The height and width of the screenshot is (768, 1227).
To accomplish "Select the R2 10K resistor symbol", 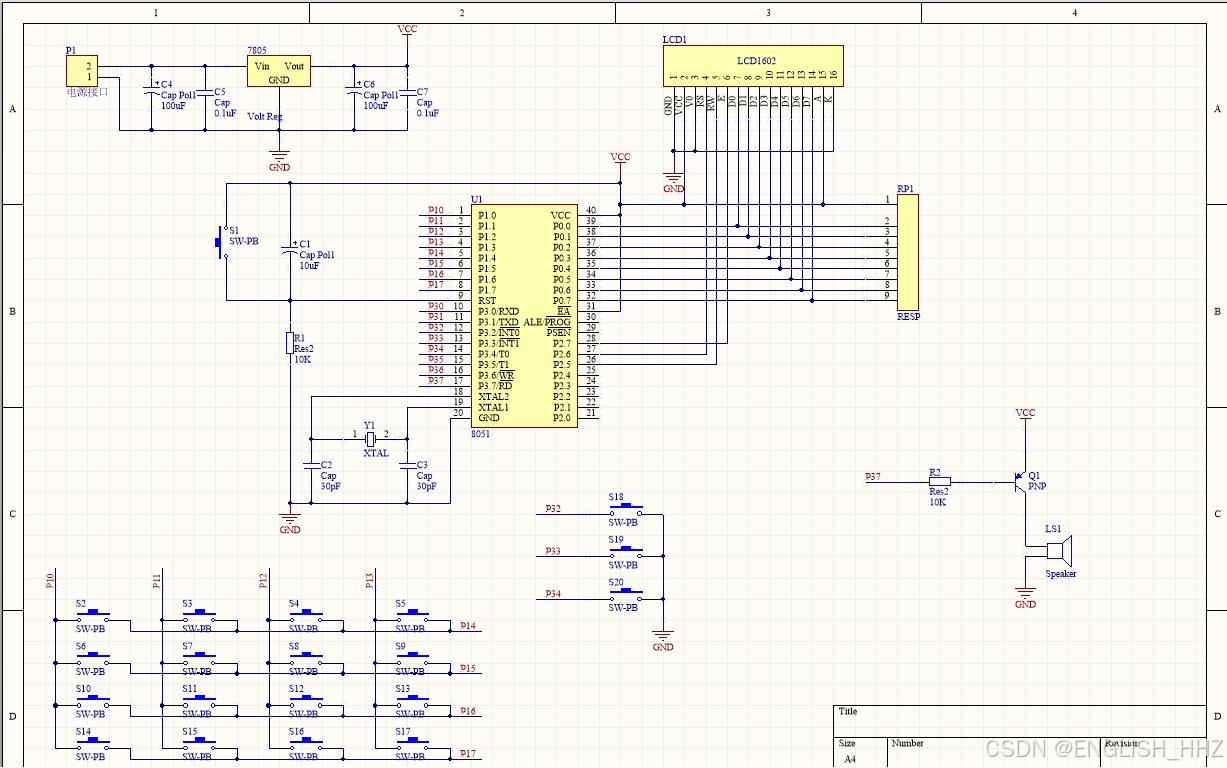I will click(939, 482).
